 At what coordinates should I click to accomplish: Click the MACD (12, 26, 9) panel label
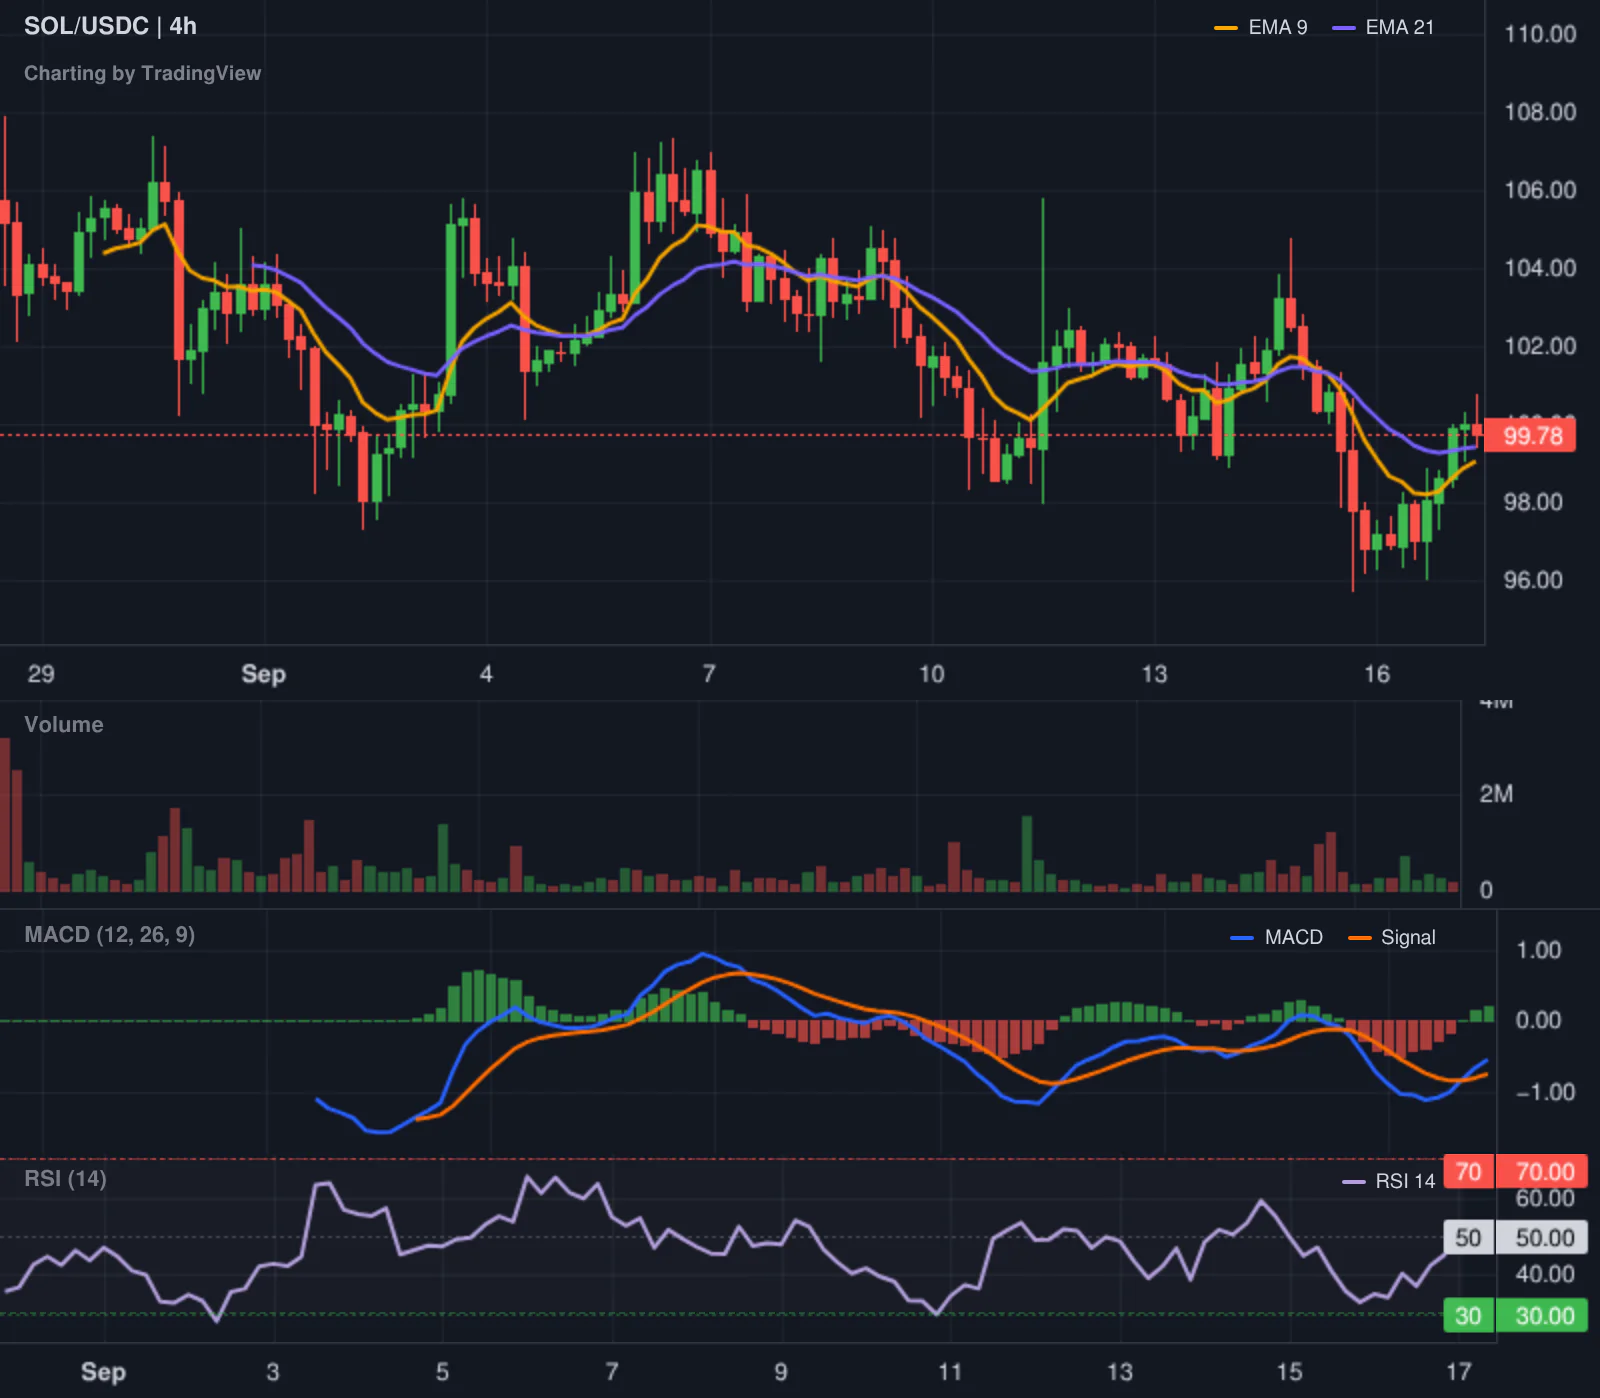(110, 935)
